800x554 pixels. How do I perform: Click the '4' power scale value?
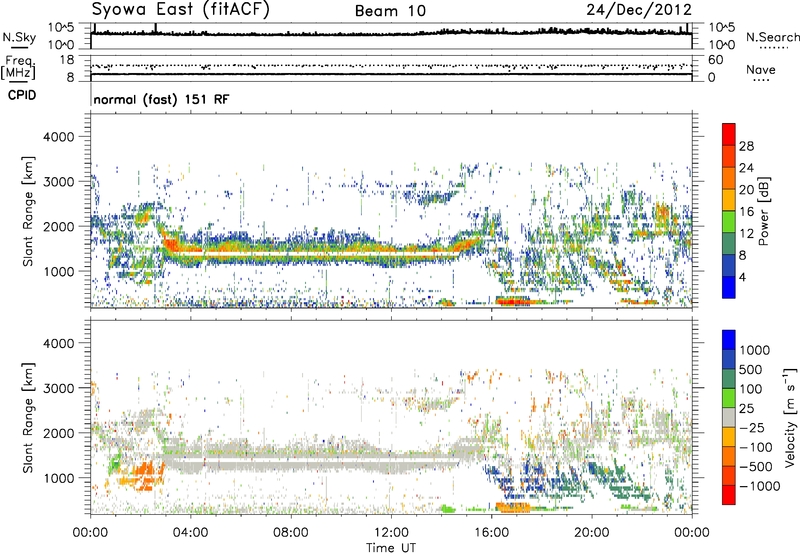tap(743, 277)
